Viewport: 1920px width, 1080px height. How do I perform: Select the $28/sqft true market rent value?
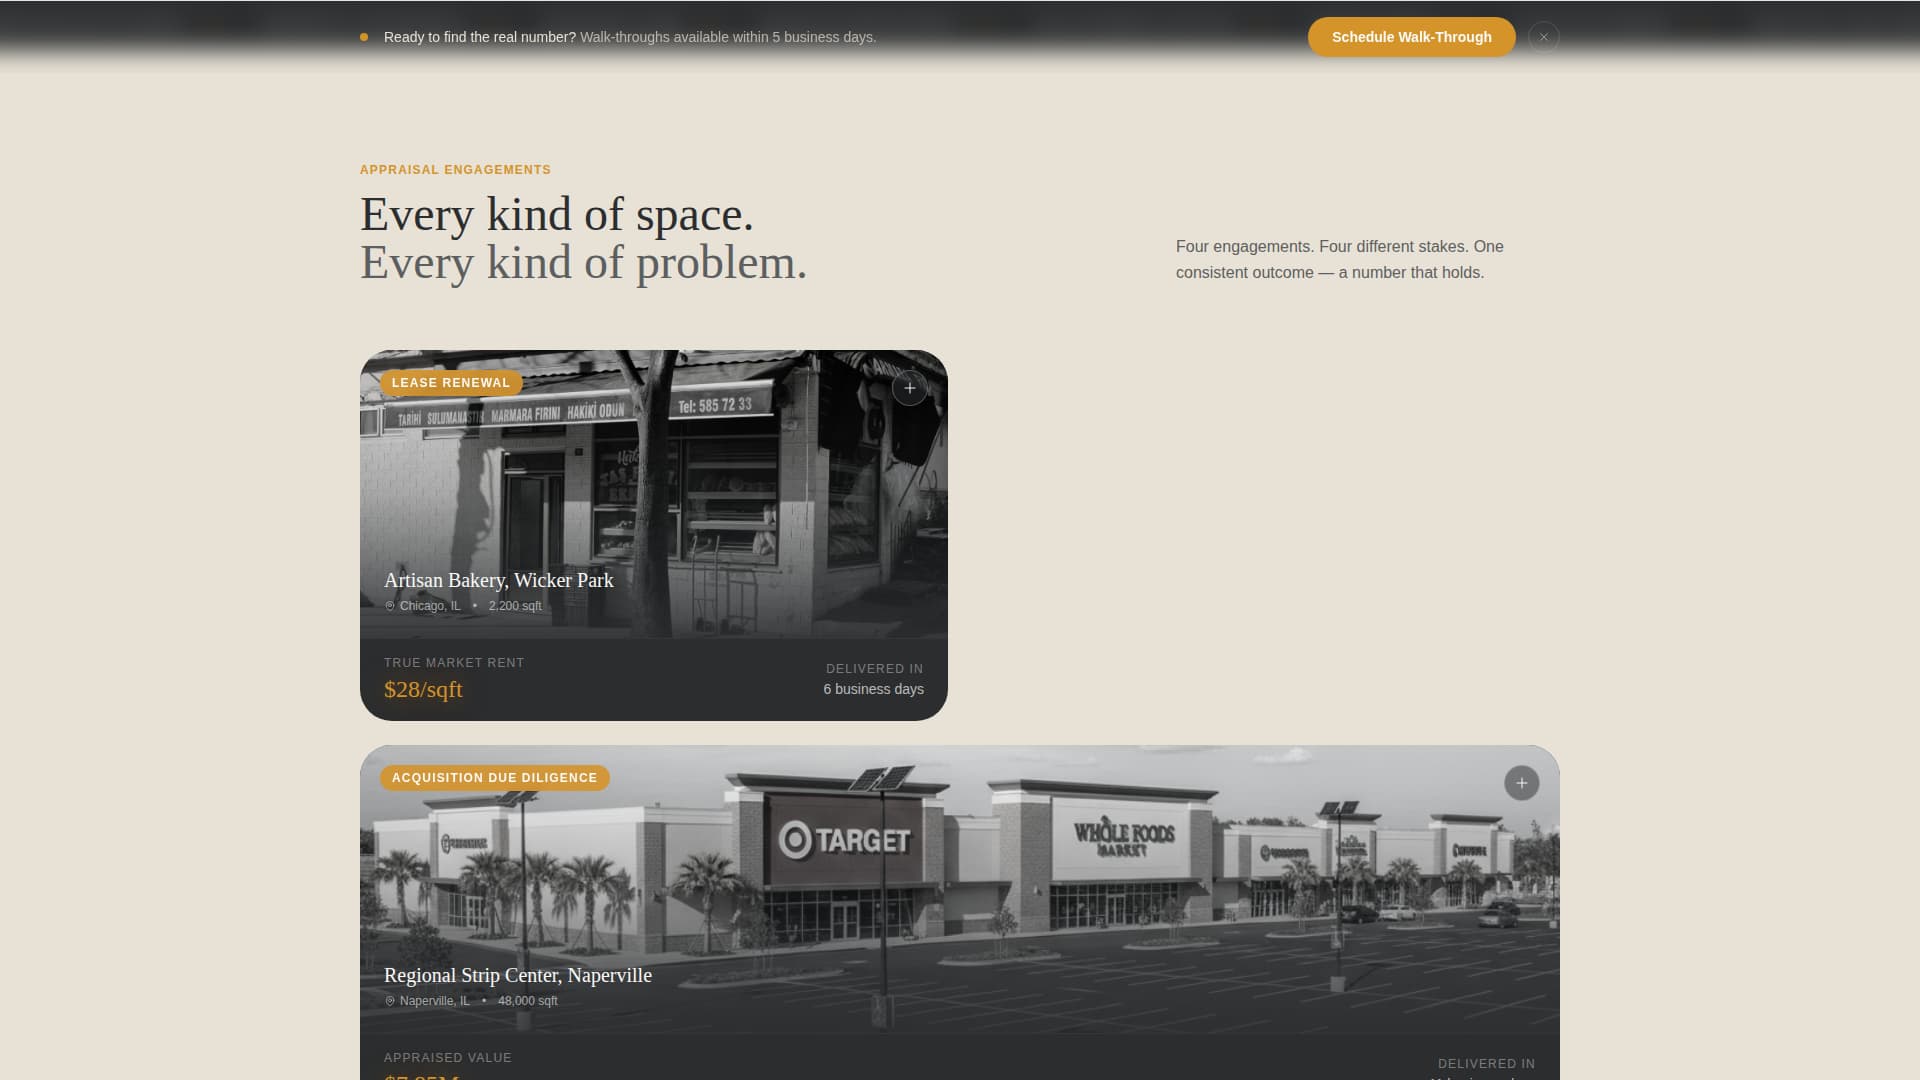click(x=423, y=689)
